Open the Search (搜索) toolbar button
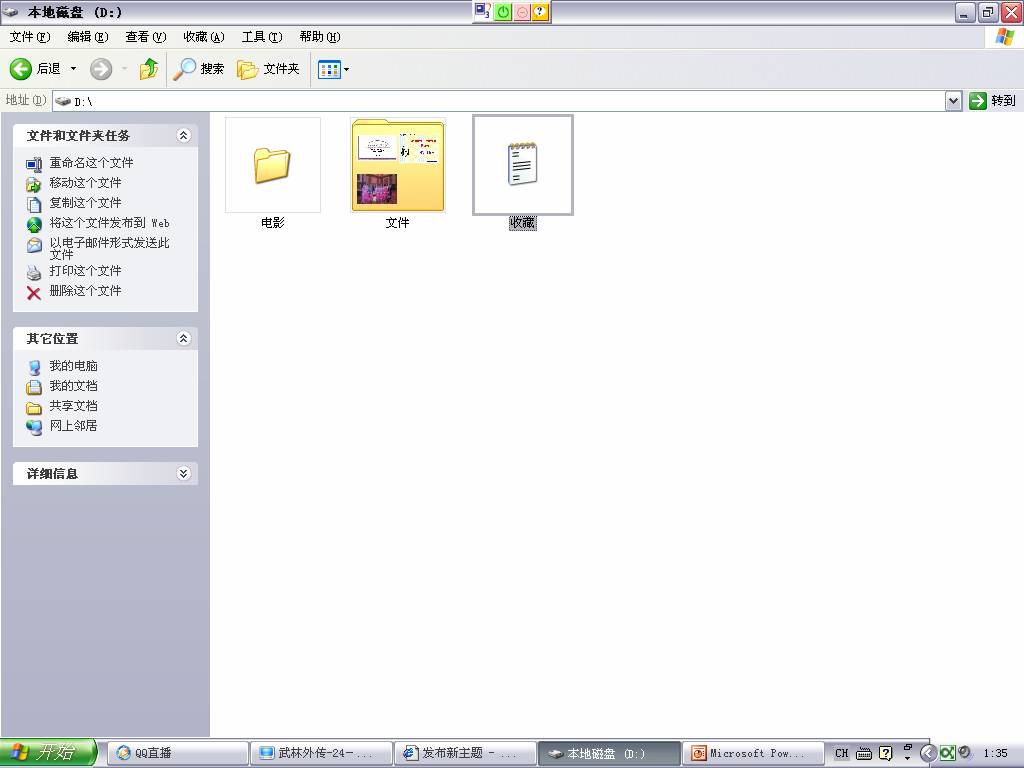The image size is (1024, 768). (x=199, y=69)
